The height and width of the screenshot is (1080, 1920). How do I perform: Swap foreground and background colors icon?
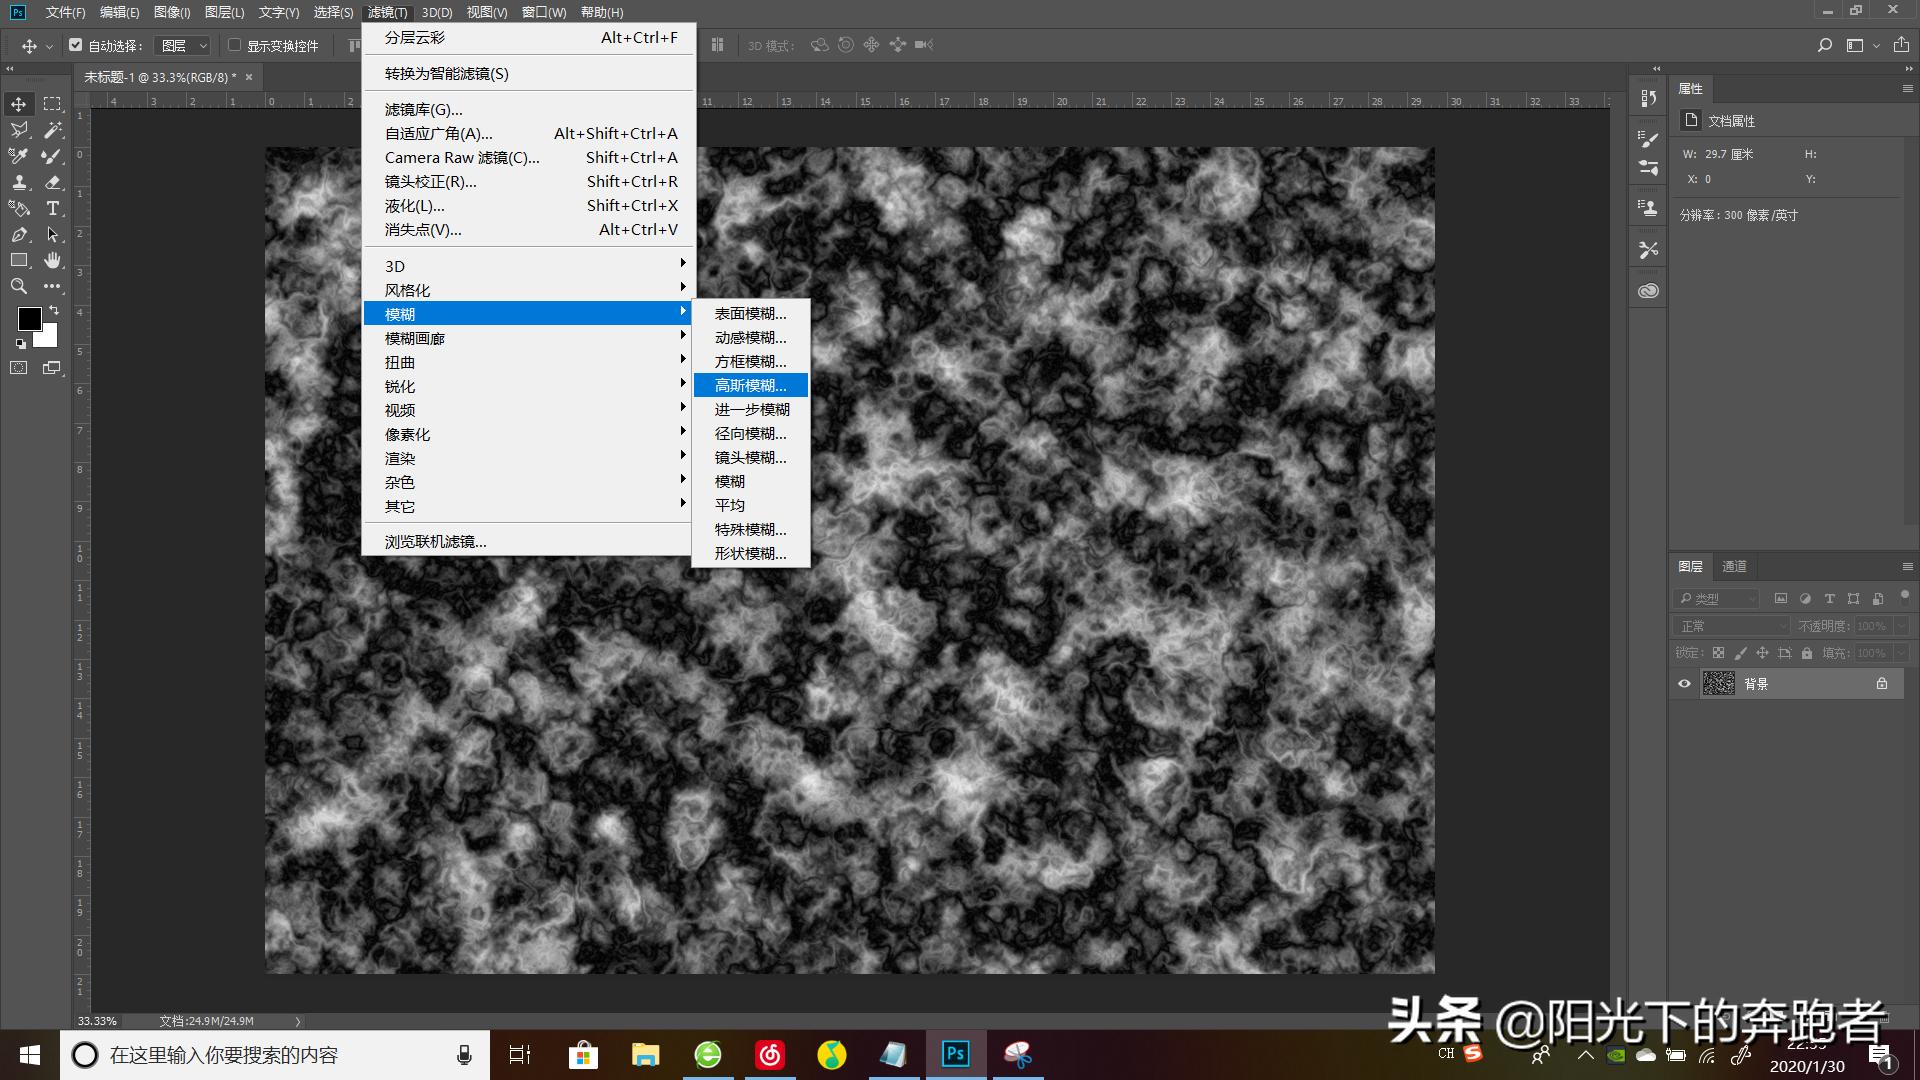[x=54, y=311]
